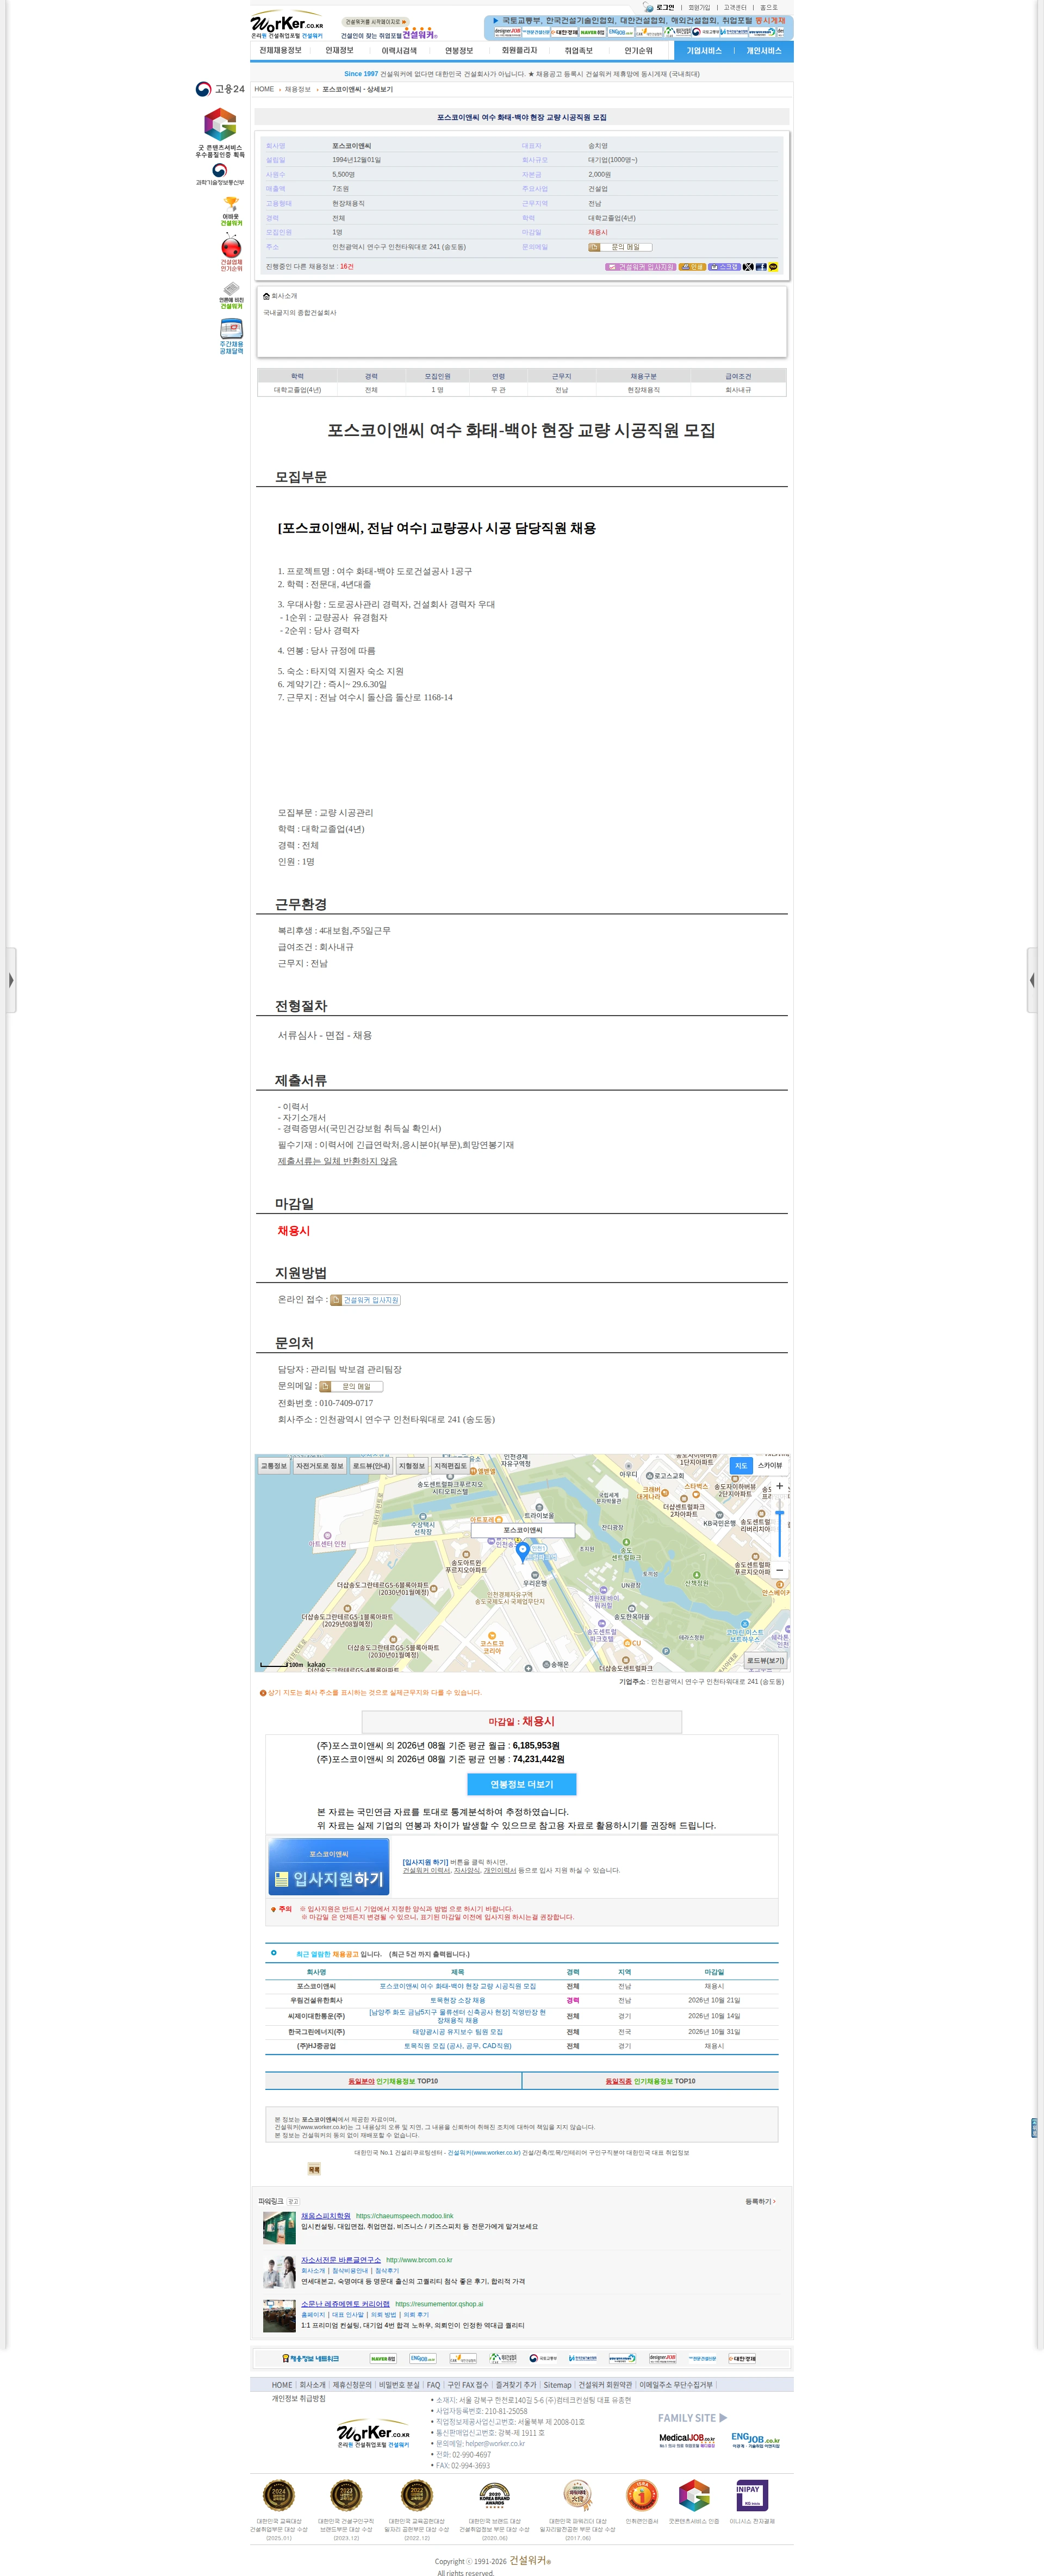Open the 이력서검색 menu
1044x2576 pixels.
399,51
